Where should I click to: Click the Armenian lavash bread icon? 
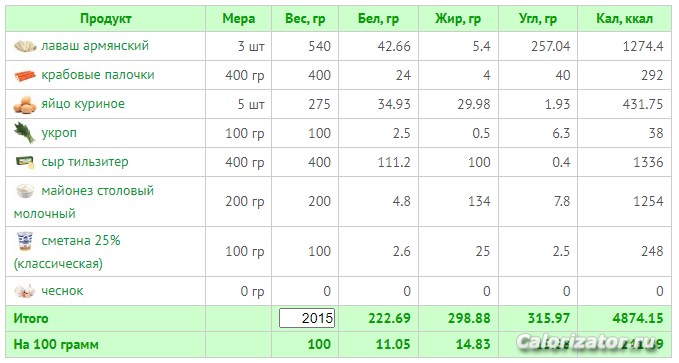[25, 46]
